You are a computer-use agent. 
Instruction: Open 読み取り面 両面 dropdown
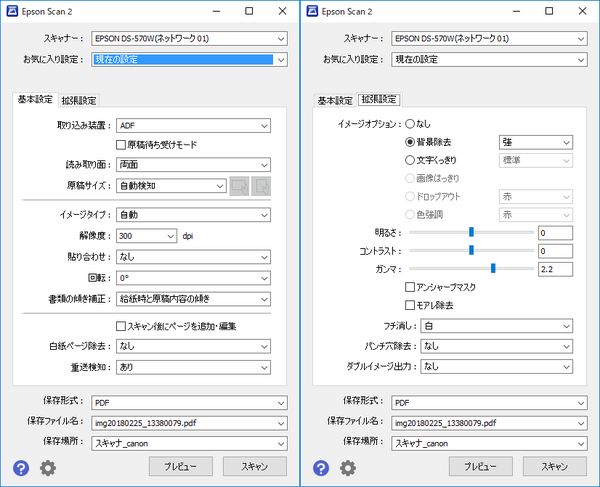point(193,165)
